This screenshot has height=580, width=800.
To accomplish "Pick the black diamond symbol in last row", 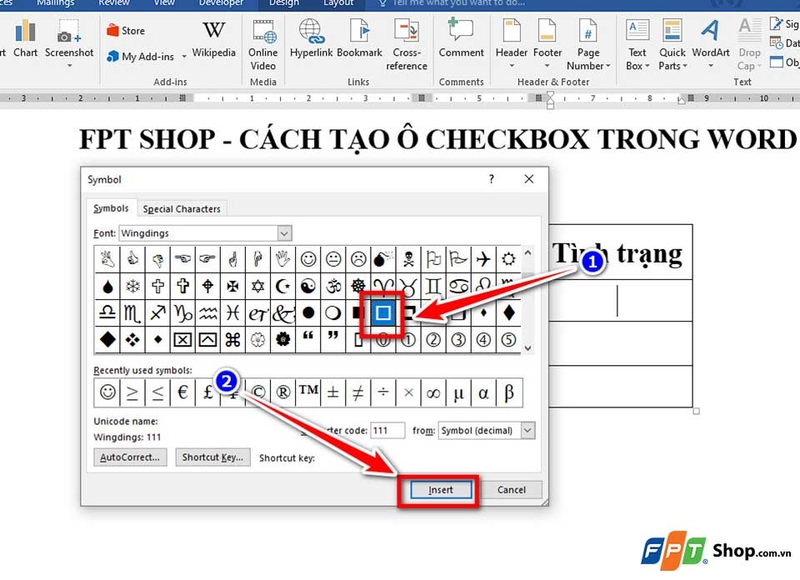I will click(x=108, y=340).
